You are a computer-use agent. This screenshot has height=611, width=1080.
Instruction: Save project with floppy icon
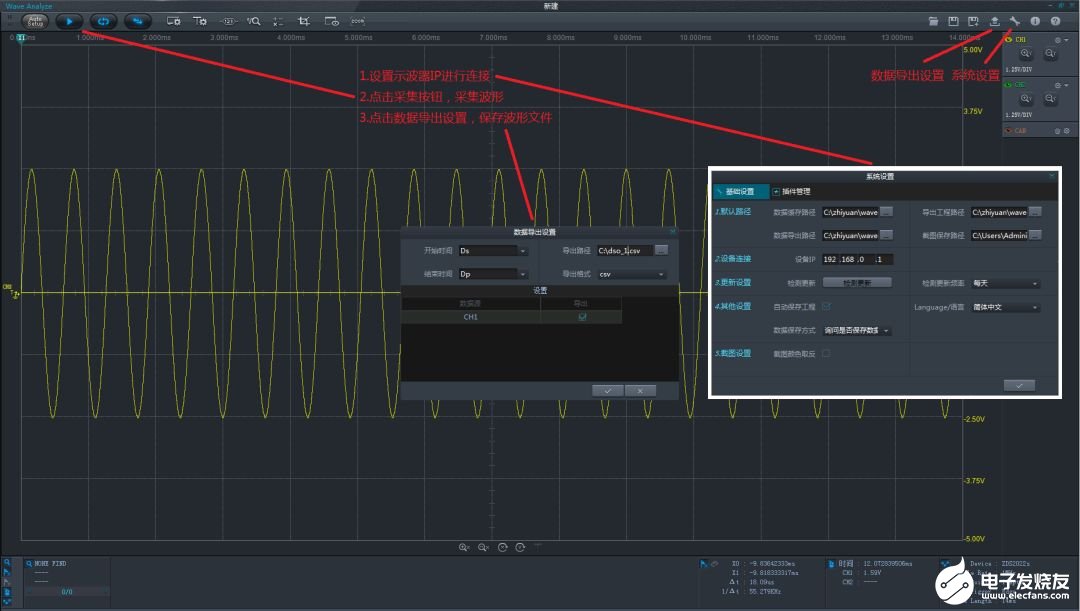pos(953,21)
